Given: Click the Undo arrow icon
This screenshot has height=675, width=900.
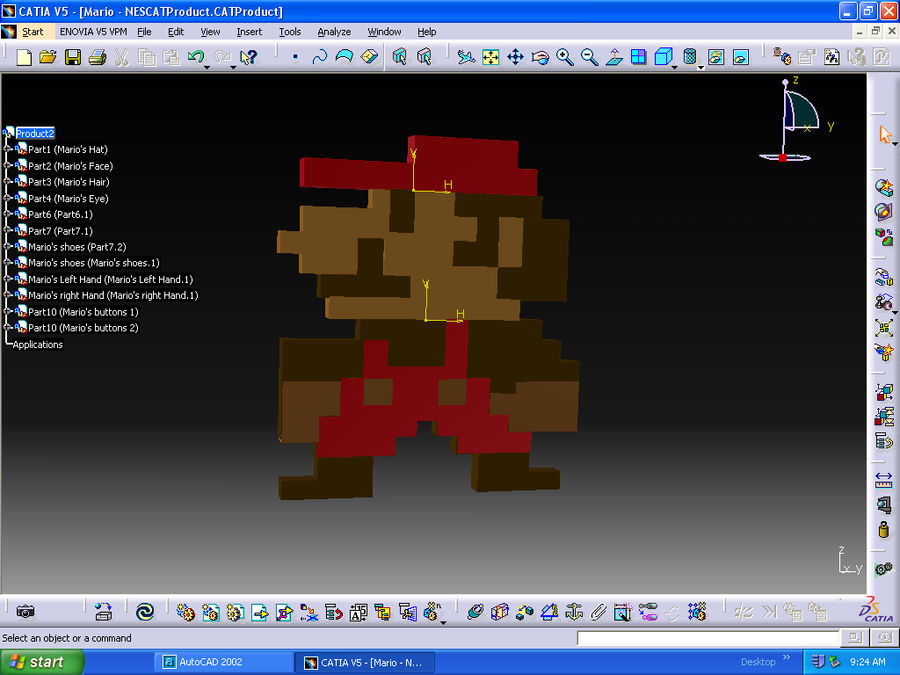Looking at the screenshot, I should click(x=196, y=56).
